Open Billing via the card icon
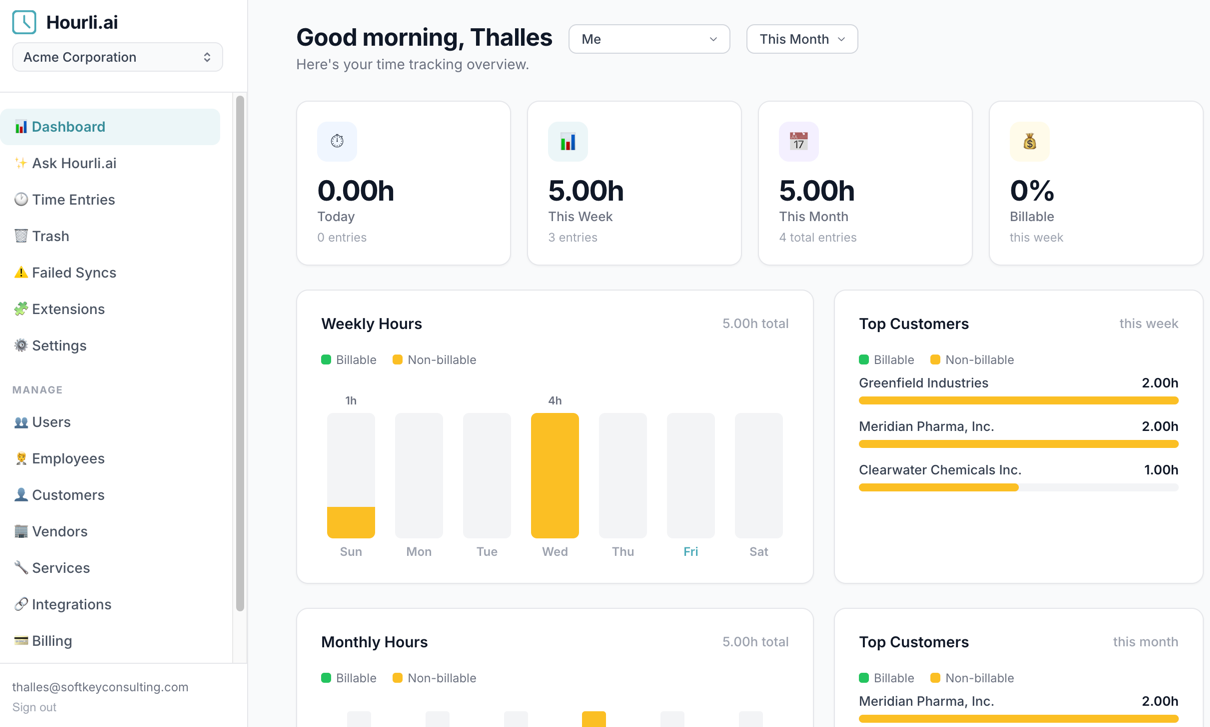Screen dimensions: 1210x727 pos(21,640)
